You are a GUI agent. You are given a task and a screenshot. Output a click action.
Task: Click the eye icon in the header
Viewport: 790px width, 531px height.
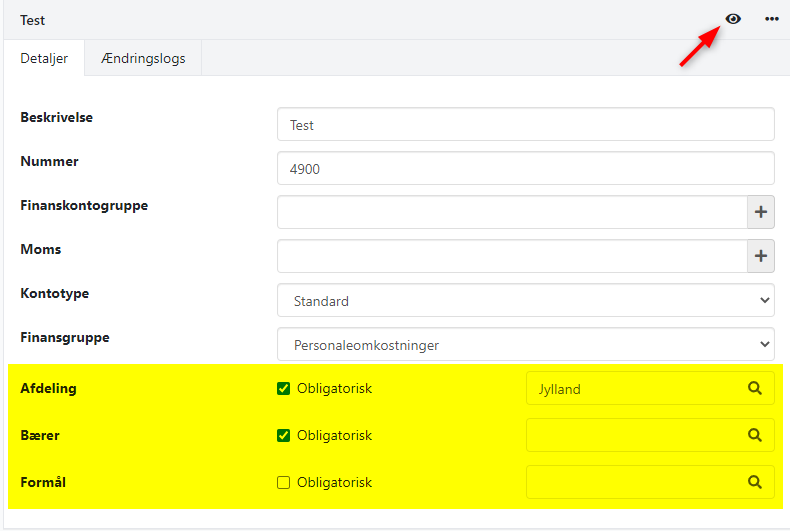click(733, 19)
